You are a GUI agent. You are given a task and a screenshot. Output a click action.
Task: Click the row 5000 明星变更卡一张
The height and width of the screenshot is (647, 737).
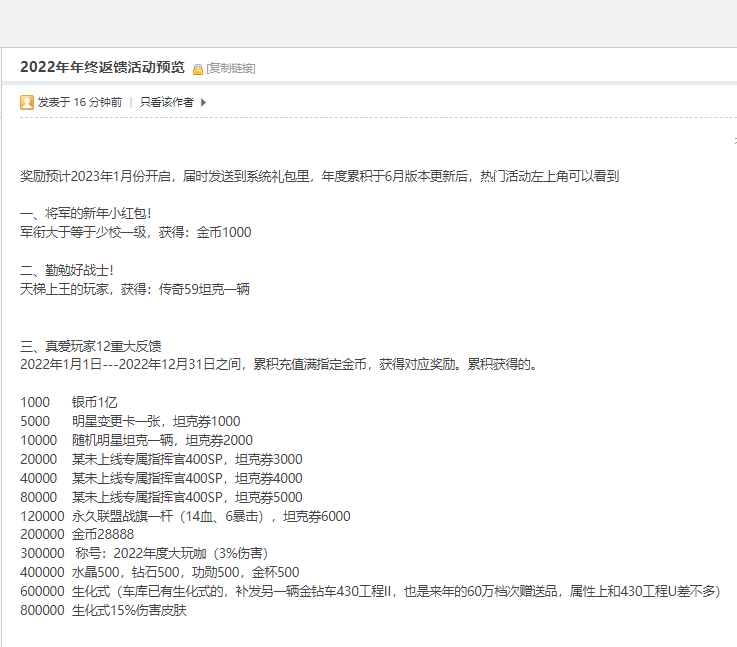click(130, 421)
